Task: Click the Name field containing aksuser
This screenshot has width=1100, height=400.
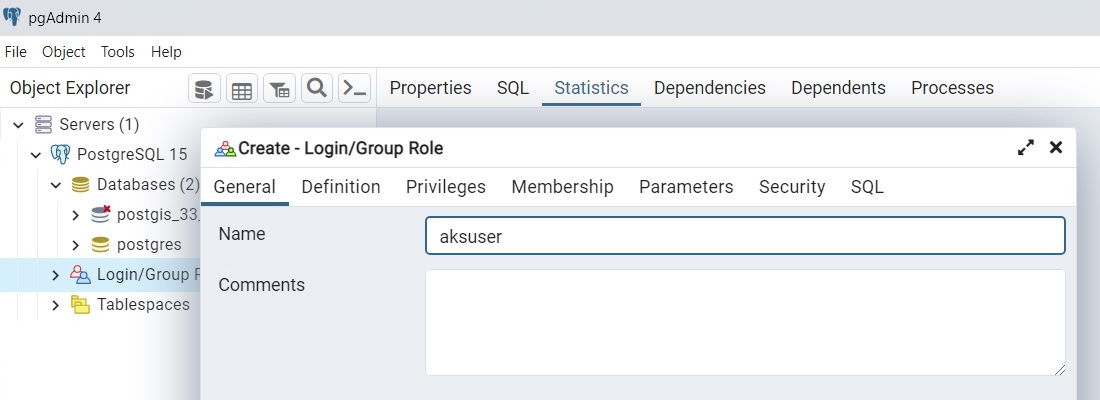Action: (745, 236)
